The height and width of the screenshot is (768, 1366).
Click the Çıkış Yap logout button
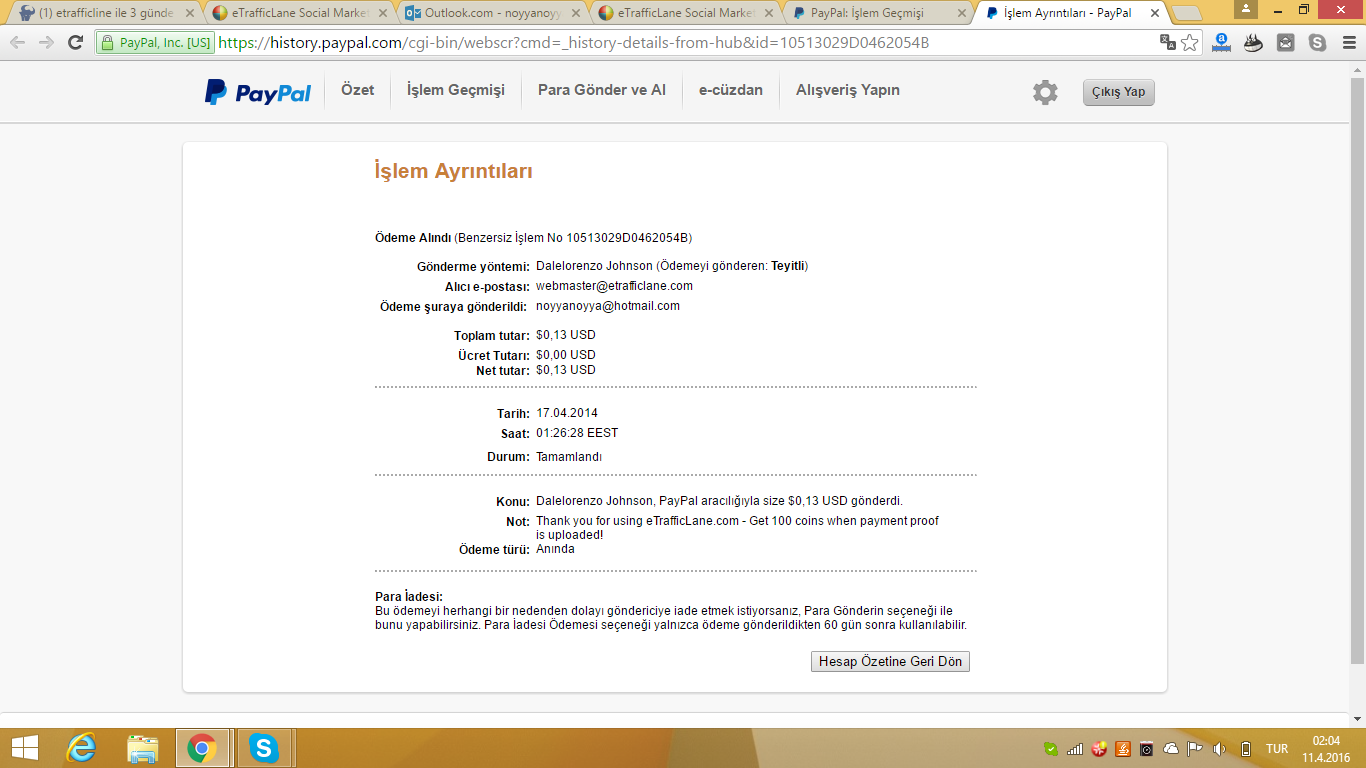[x=1118, y=92]
